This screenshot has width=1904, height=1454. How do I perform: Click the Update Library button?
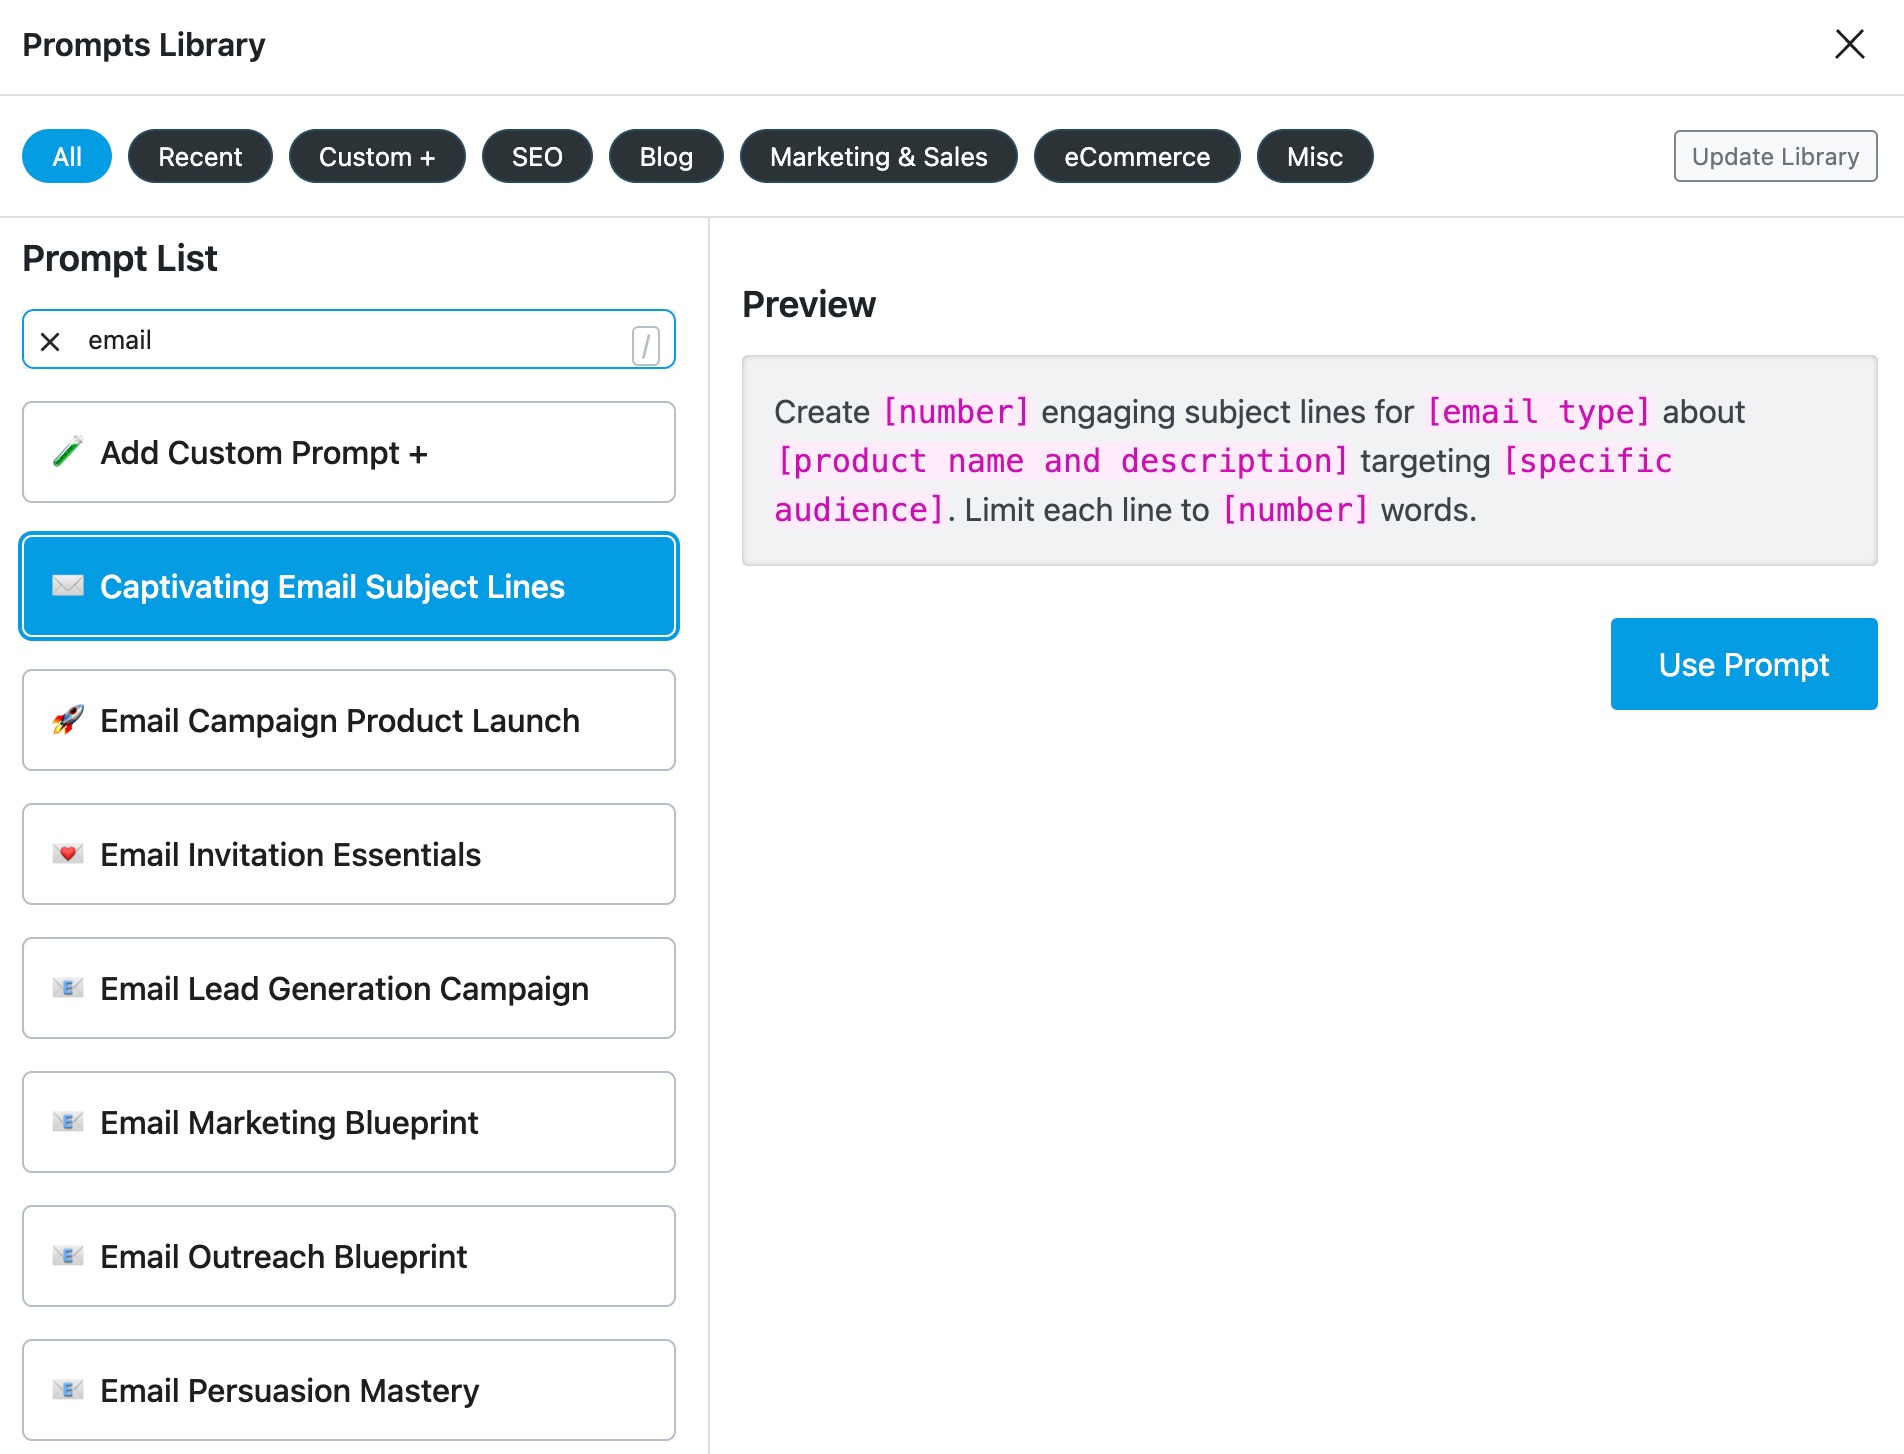[1774, 156]
